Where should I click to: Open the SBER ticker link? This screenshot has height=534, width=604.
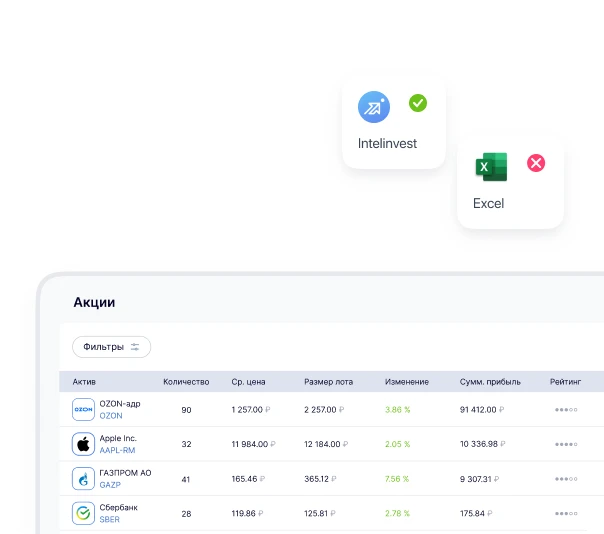pos(109,519)
